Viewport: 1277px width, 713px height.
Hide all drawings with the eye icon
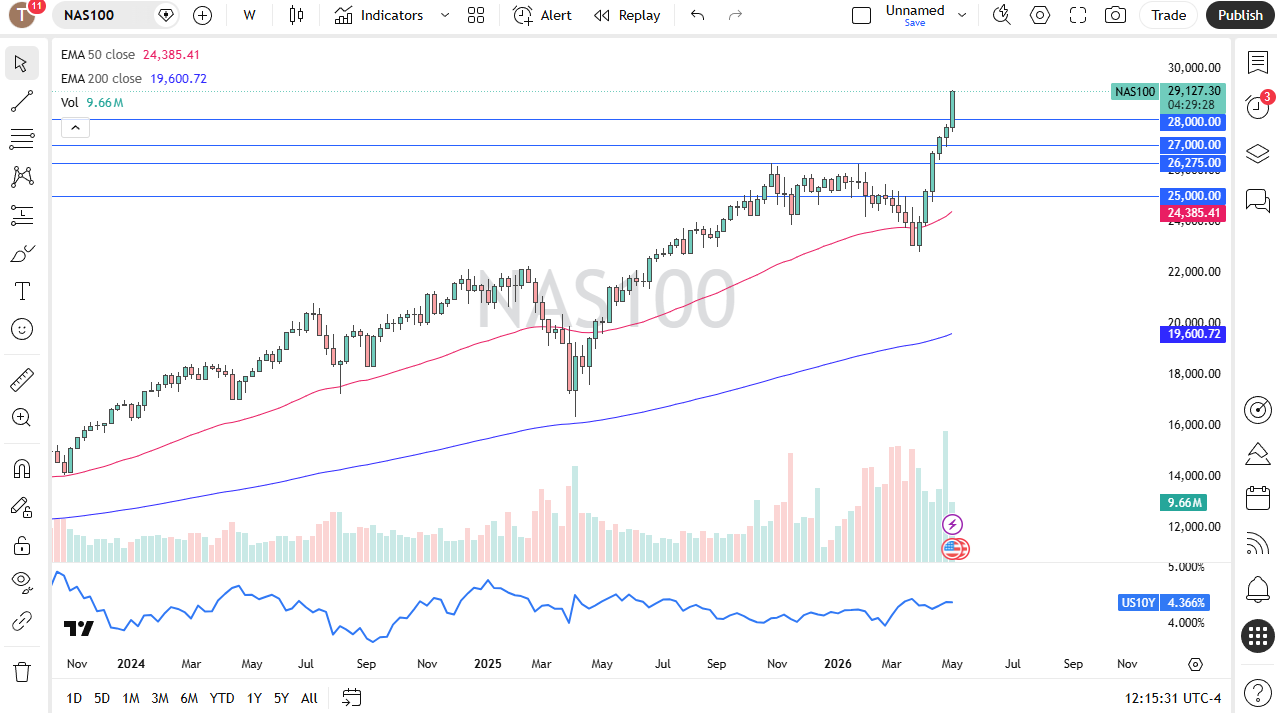pyautogui.click(x=22, y=583)
